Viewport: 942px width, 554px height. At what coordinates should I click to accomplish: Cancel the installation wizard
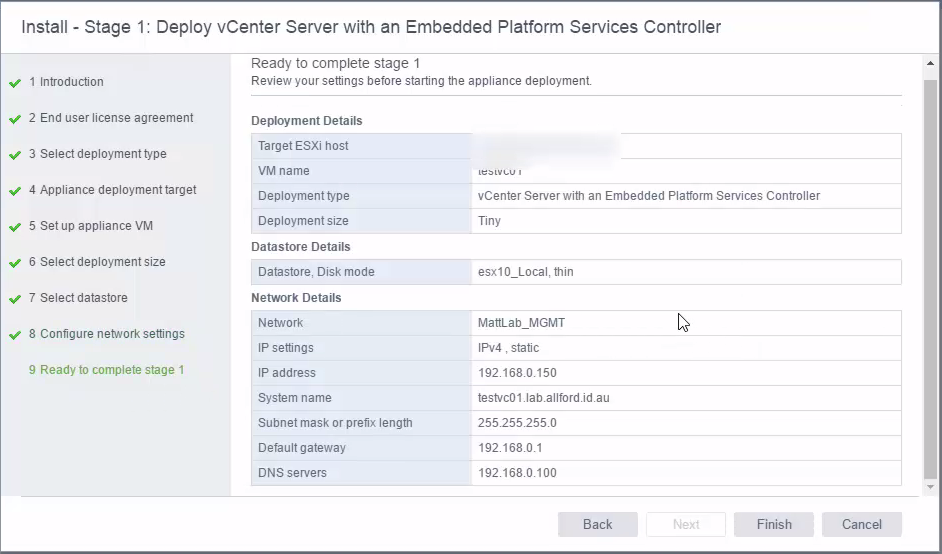861,525
